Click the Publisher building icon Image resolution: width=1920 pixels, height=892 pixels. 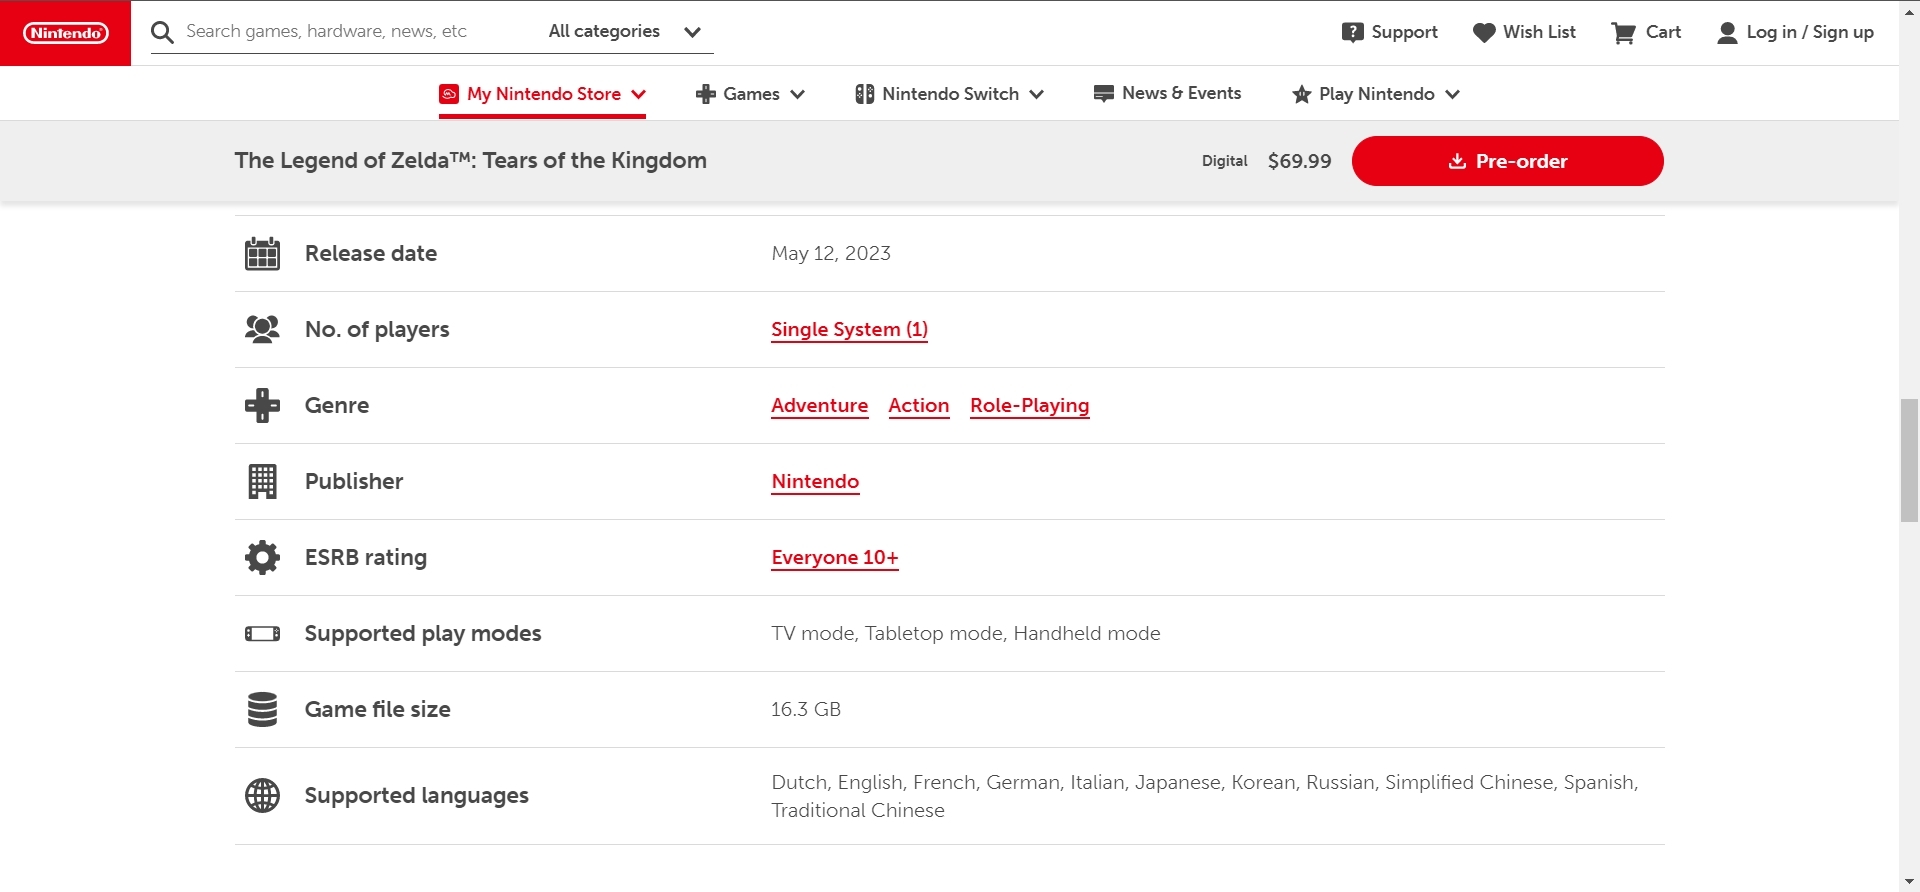click(x=262, y=481)
